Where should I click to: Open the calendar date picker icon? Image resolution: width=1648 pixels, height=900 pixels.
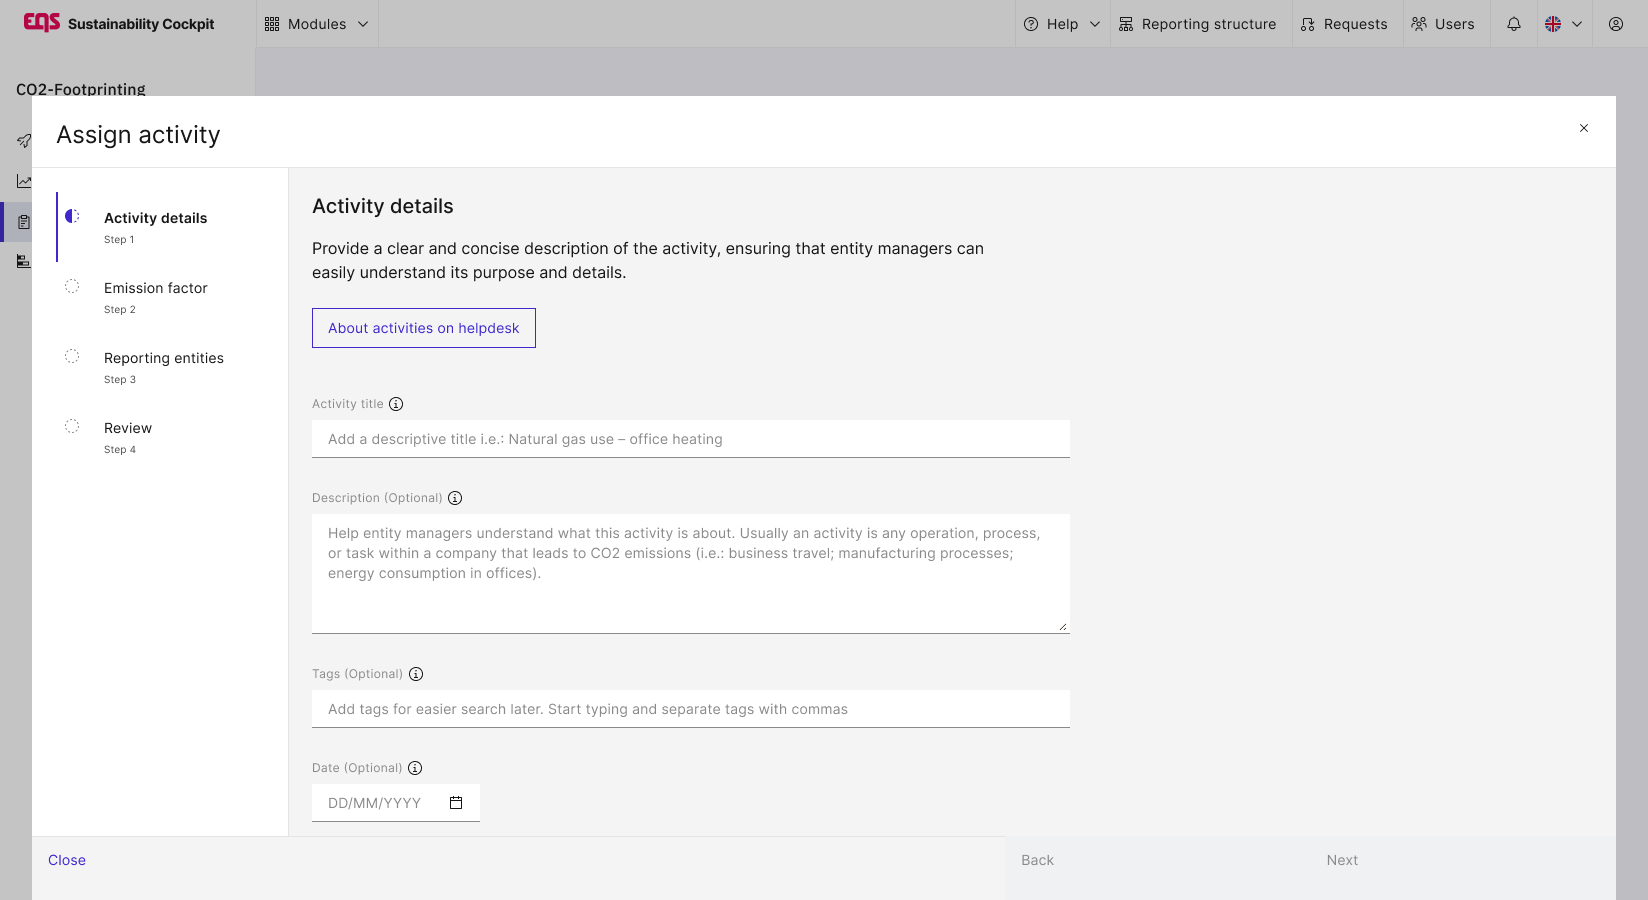point(456,803)
